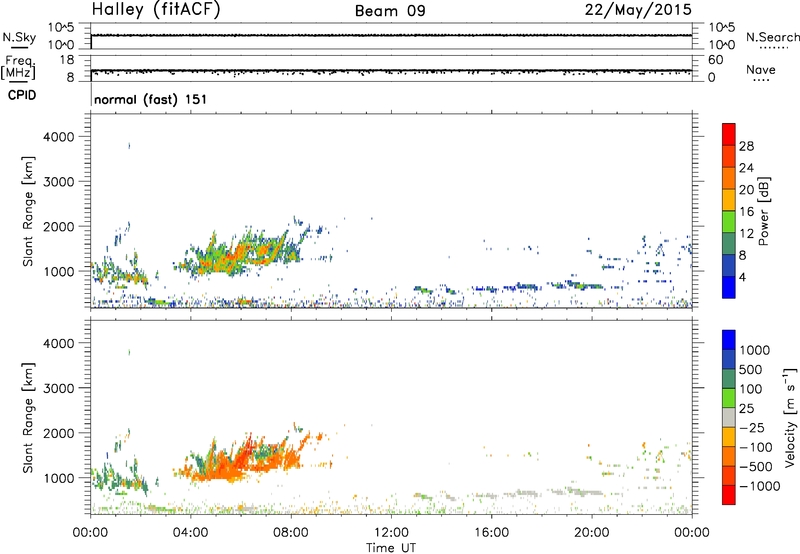Click the plot title "Halley (fitACF)"
This screenshot has height=554, width=800.
[156, 10]
